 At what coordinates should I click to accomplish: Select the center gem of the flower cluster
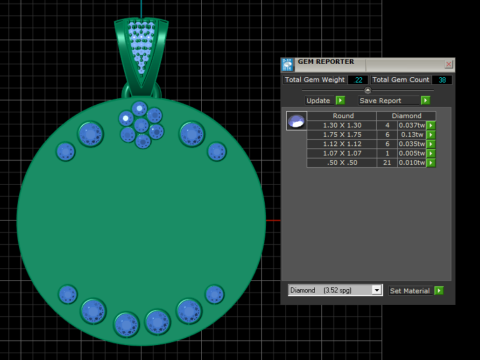(141, 126)
